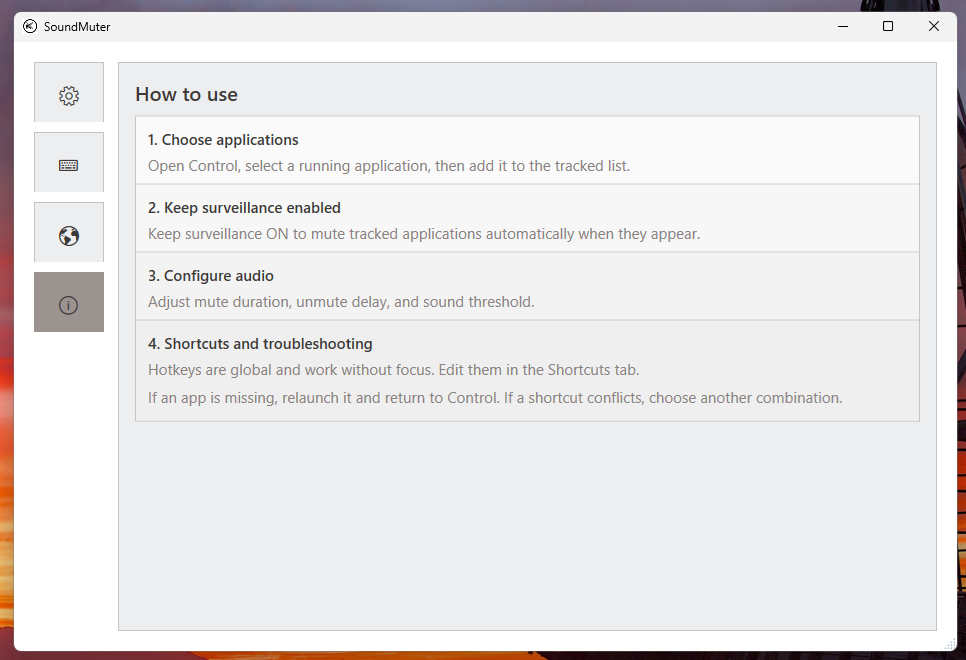Close the SoundMuter window

933,26
